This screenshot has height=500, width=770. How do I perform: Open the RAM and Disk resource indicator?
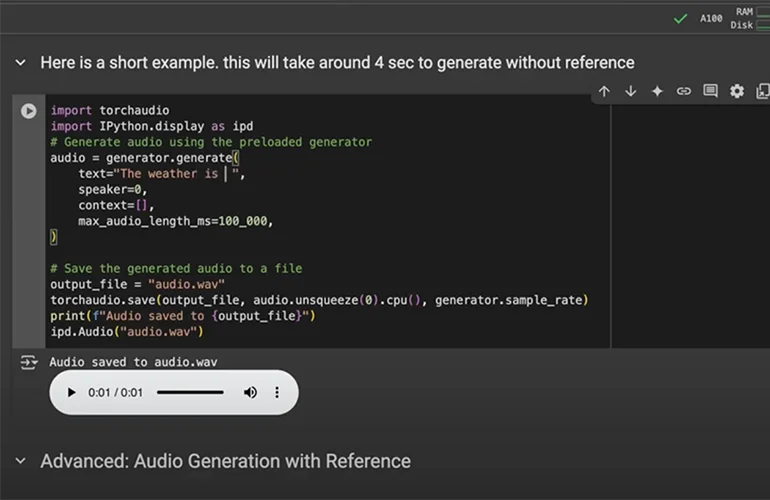coord(743,18)
